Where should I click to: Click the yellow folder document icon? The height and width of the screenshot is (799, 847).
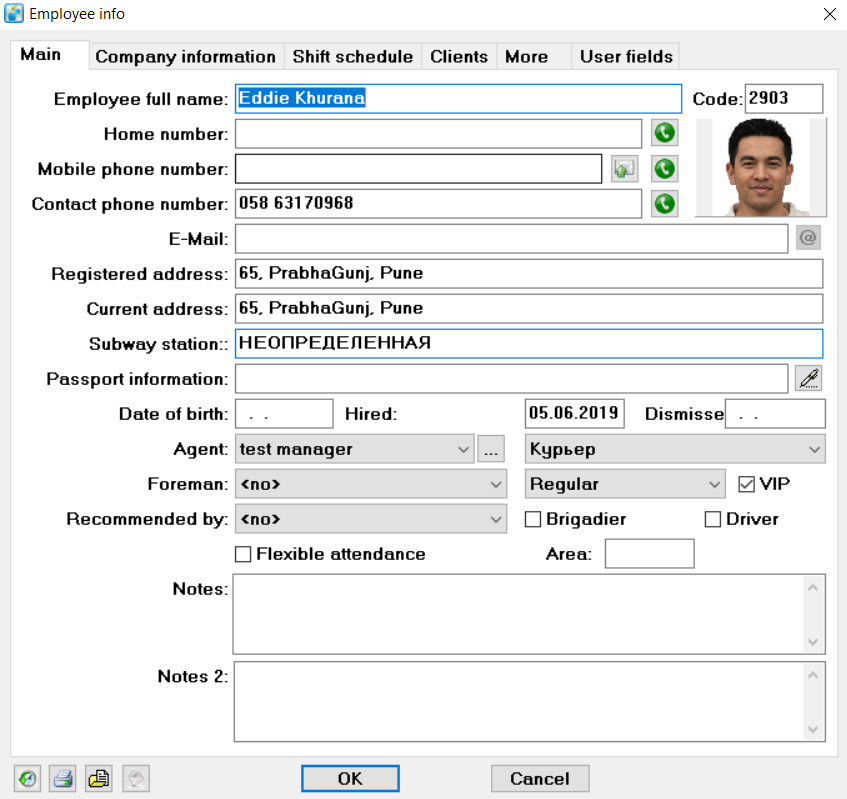click(97, 778)
